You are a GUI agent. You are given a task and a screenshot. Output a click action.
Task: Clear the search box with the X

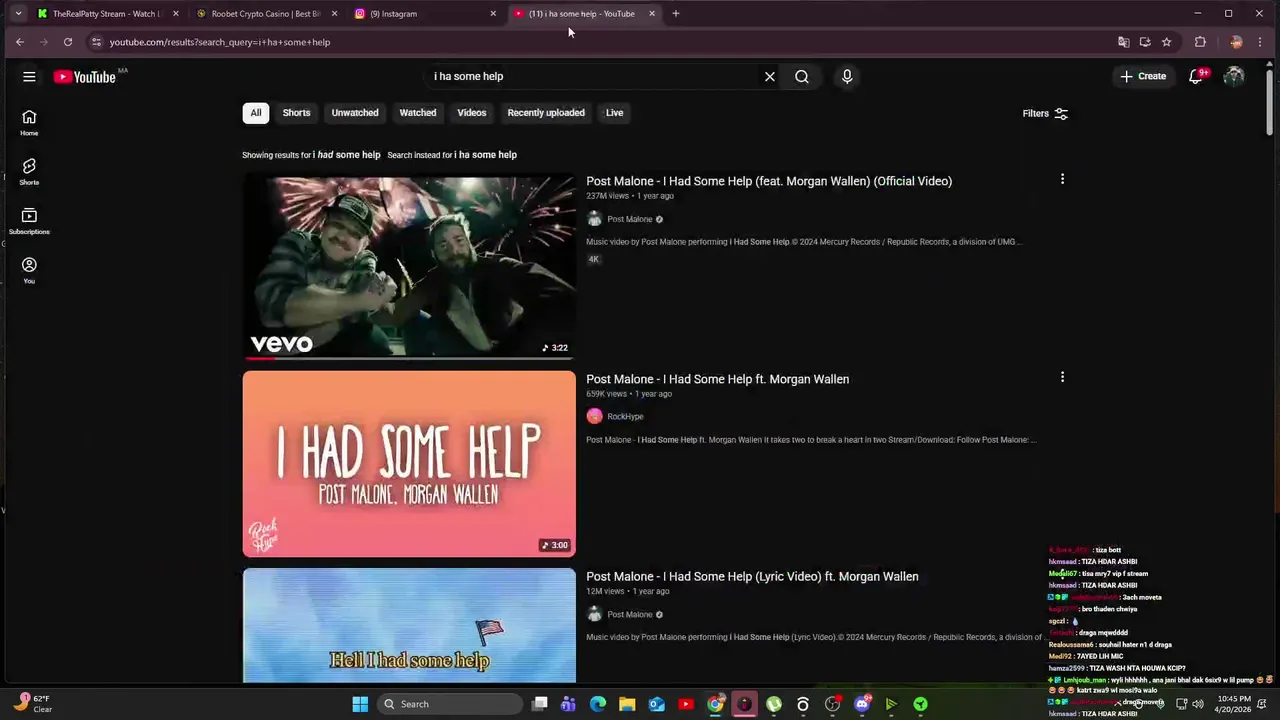click(x=770, y=76)
